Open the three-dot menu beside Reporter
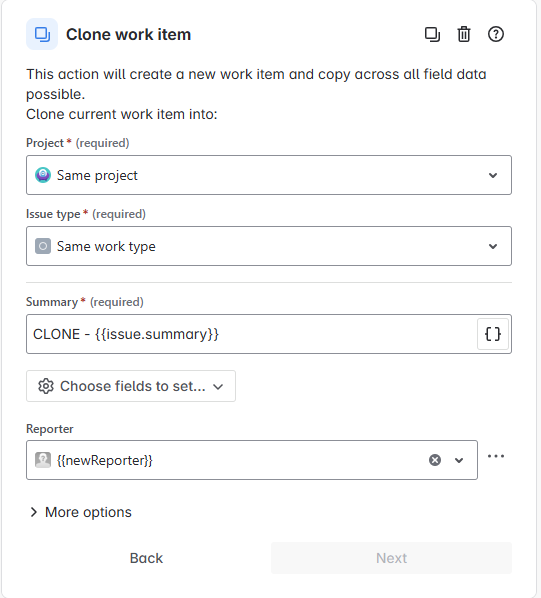541x598 pixels. 496,456
